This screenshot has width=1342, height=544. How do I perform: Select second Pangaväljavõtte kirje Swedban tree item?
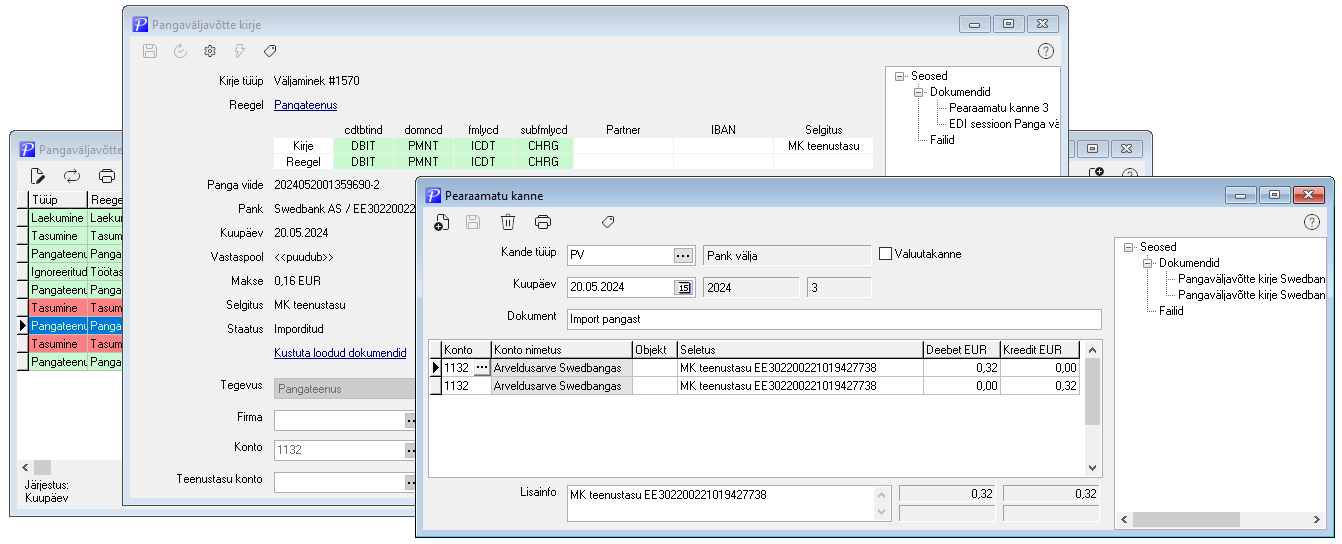tap(1252, 295)
